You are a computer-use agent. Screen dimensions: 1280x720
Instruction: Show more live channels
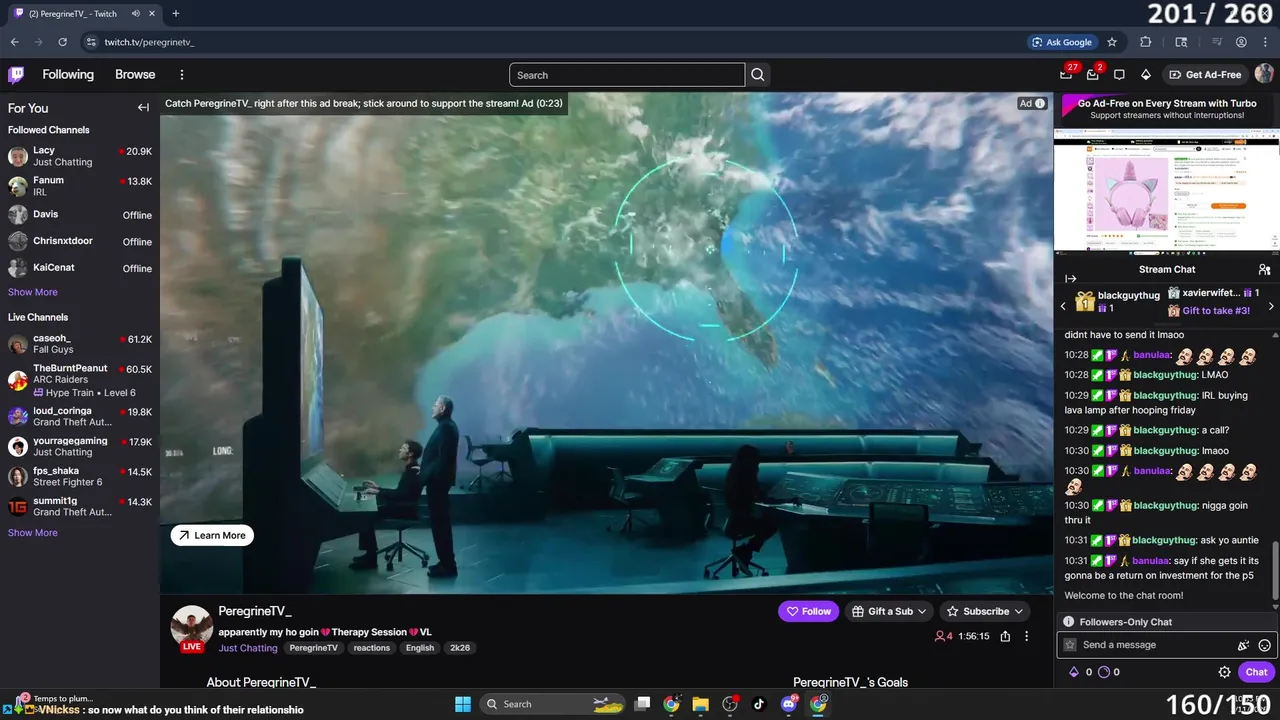point(33,533)
